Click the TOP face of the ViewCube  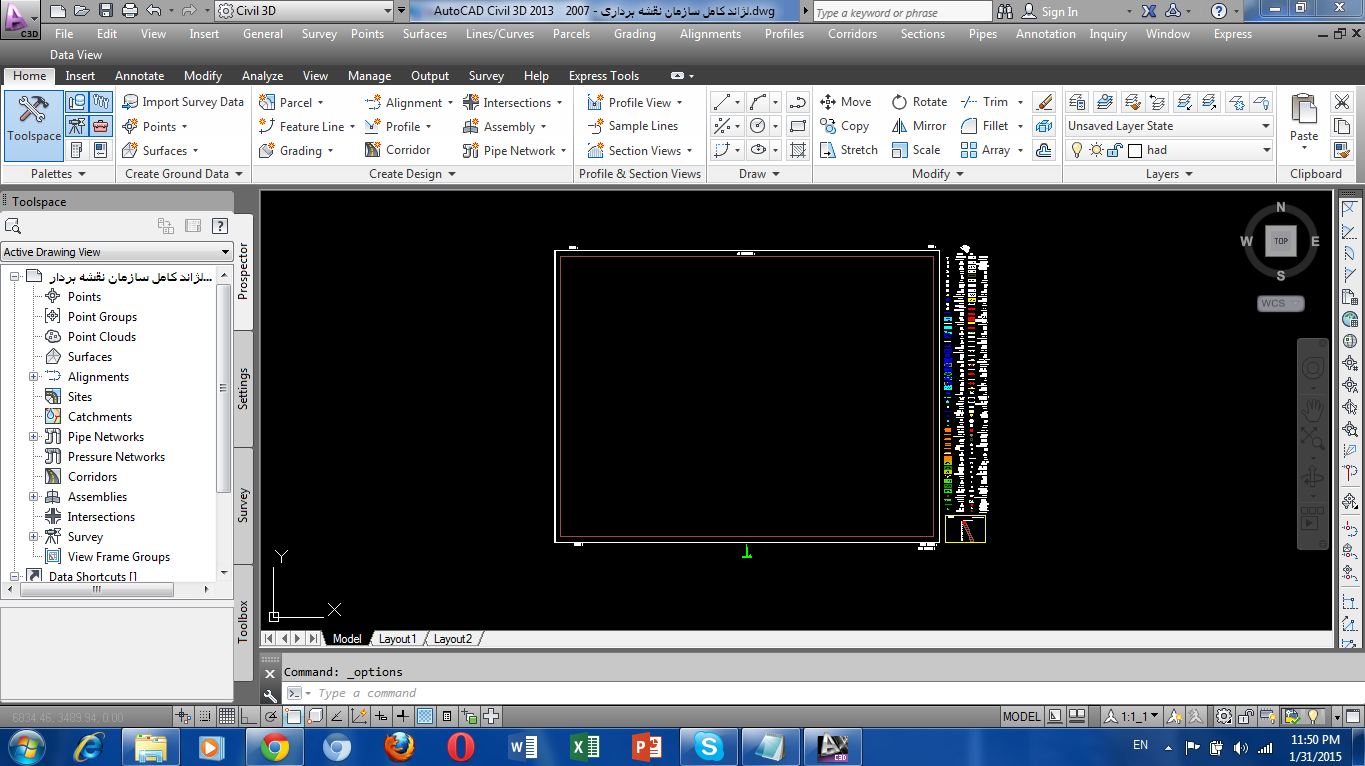click(1280, 241)
